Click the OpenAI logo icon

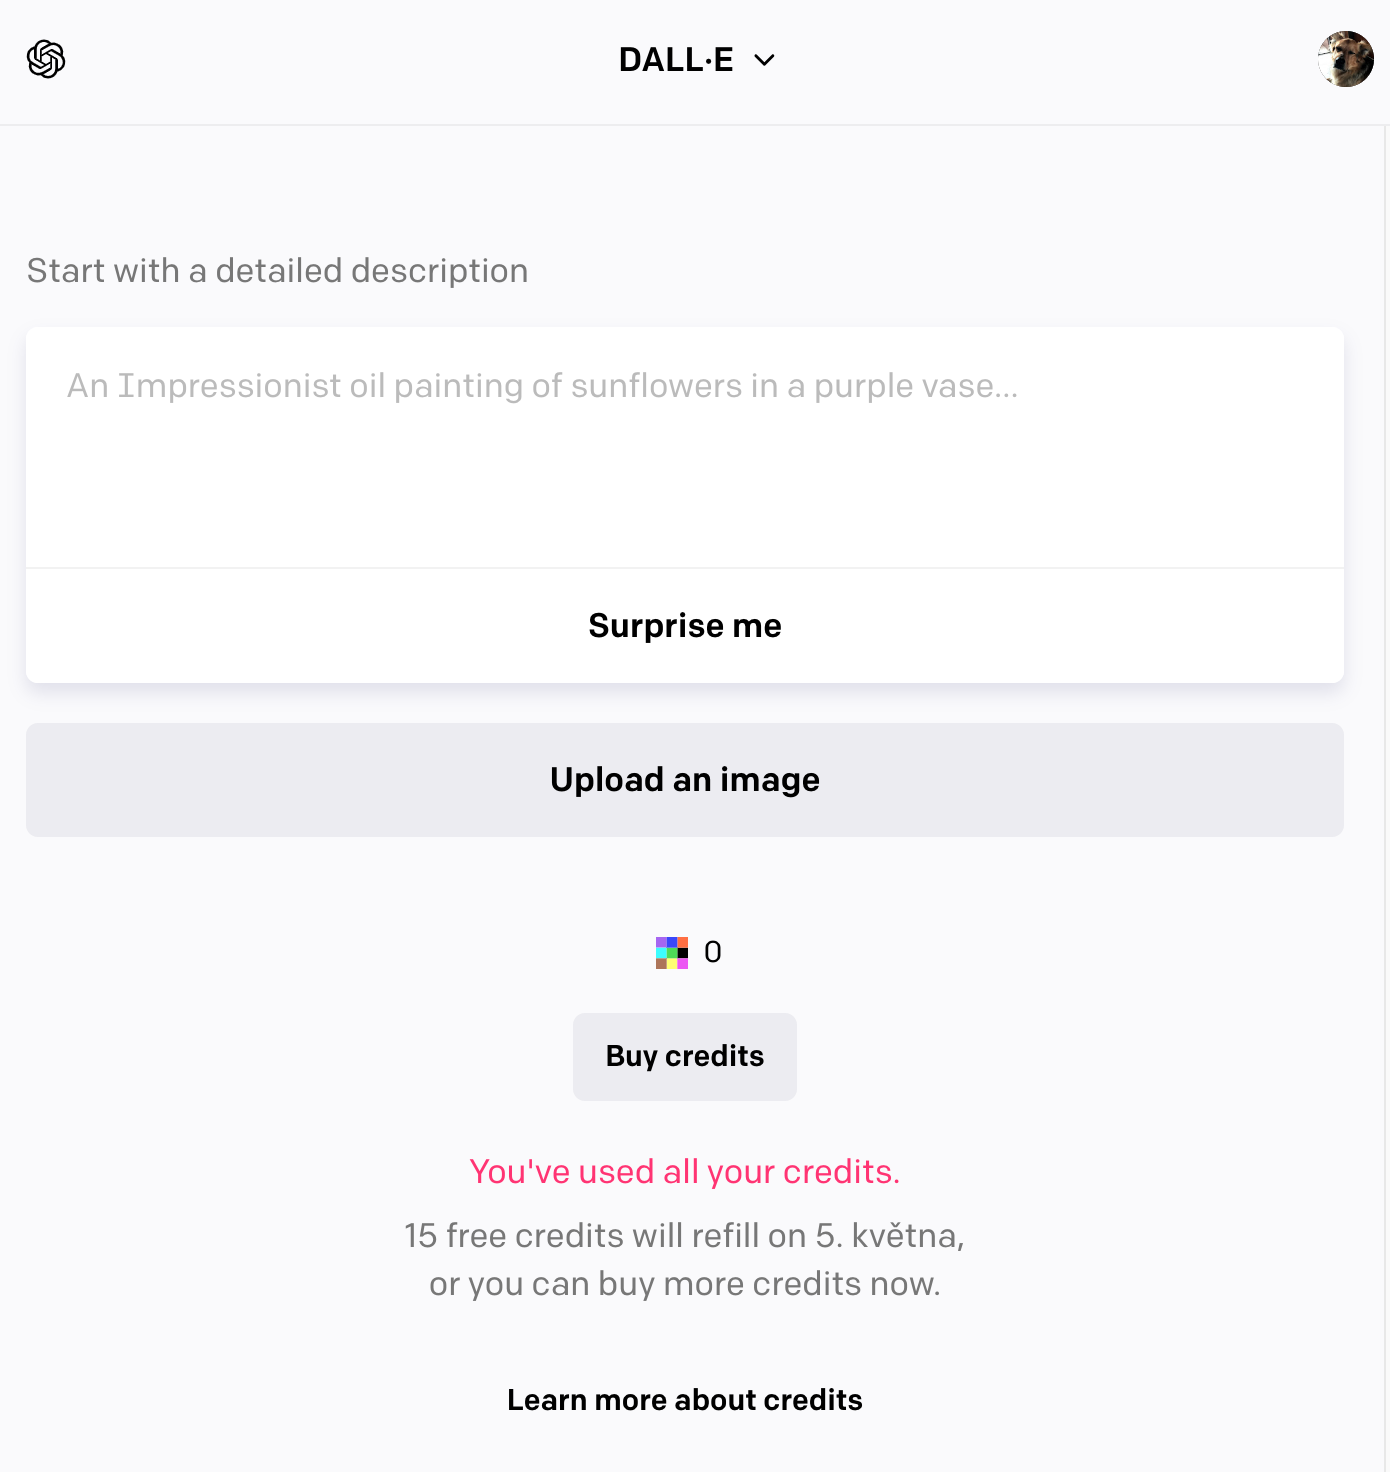click(46, 59)
